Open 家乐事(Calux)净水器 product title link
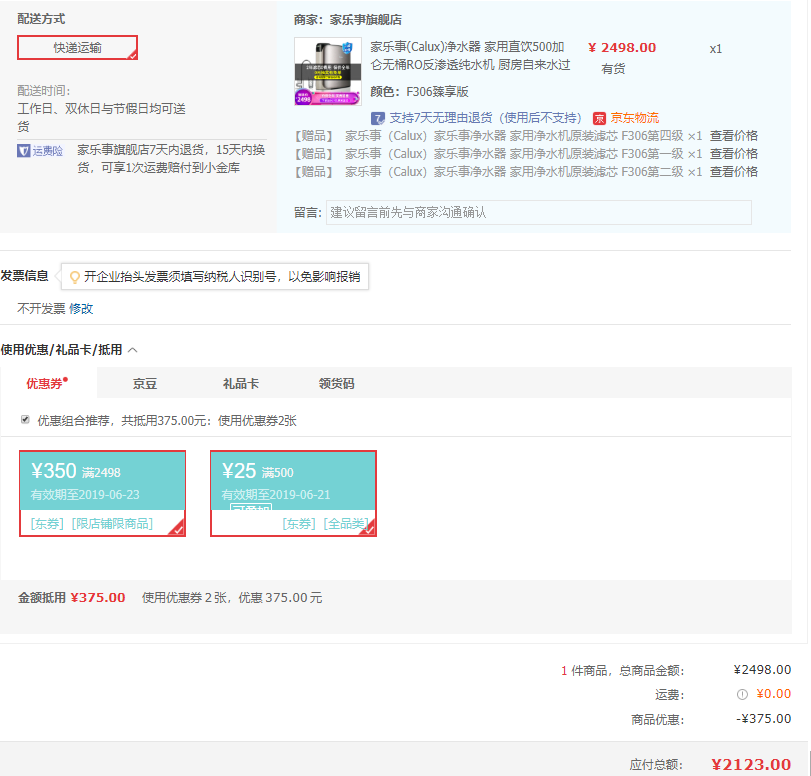 click(470, 56)
